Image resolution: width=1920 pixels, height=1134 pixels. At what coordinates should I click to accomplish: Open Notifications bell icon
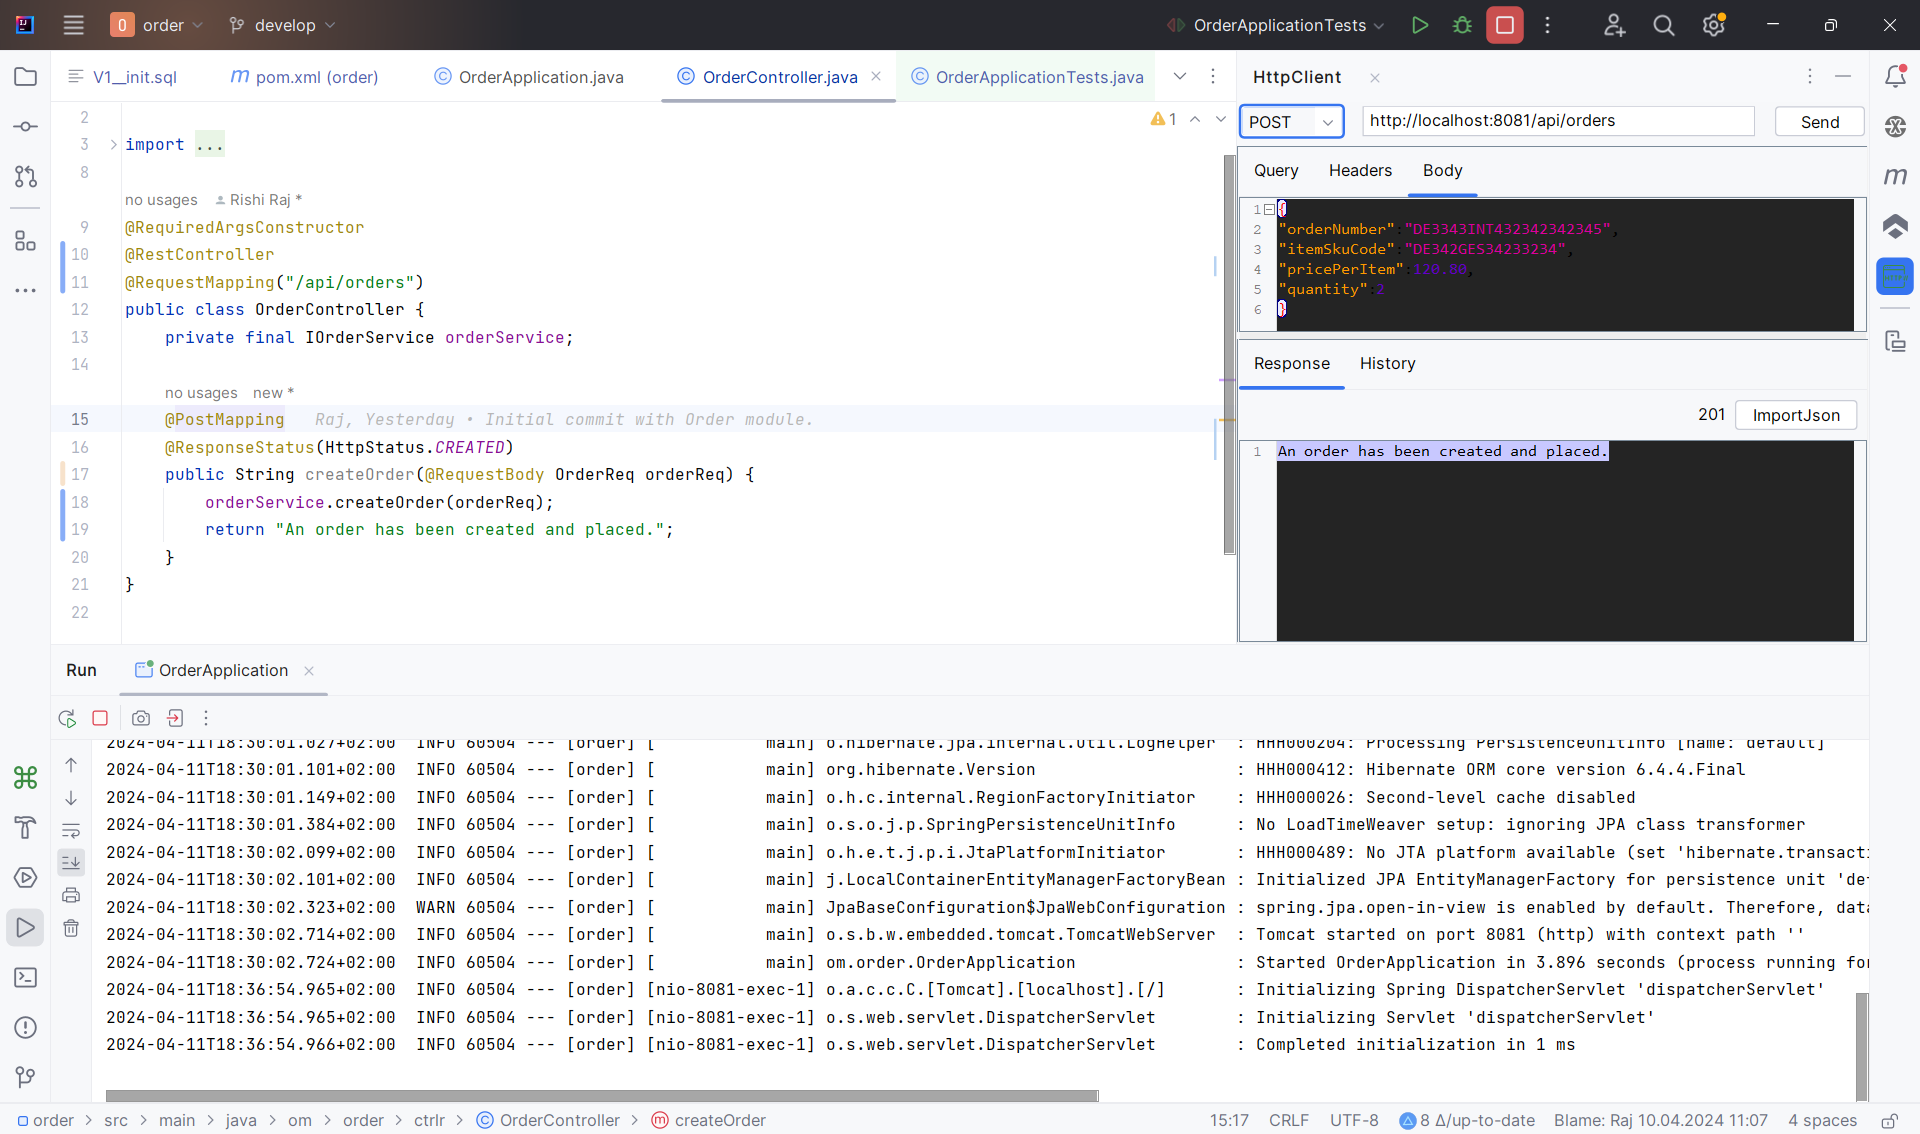coord(1895,77)
